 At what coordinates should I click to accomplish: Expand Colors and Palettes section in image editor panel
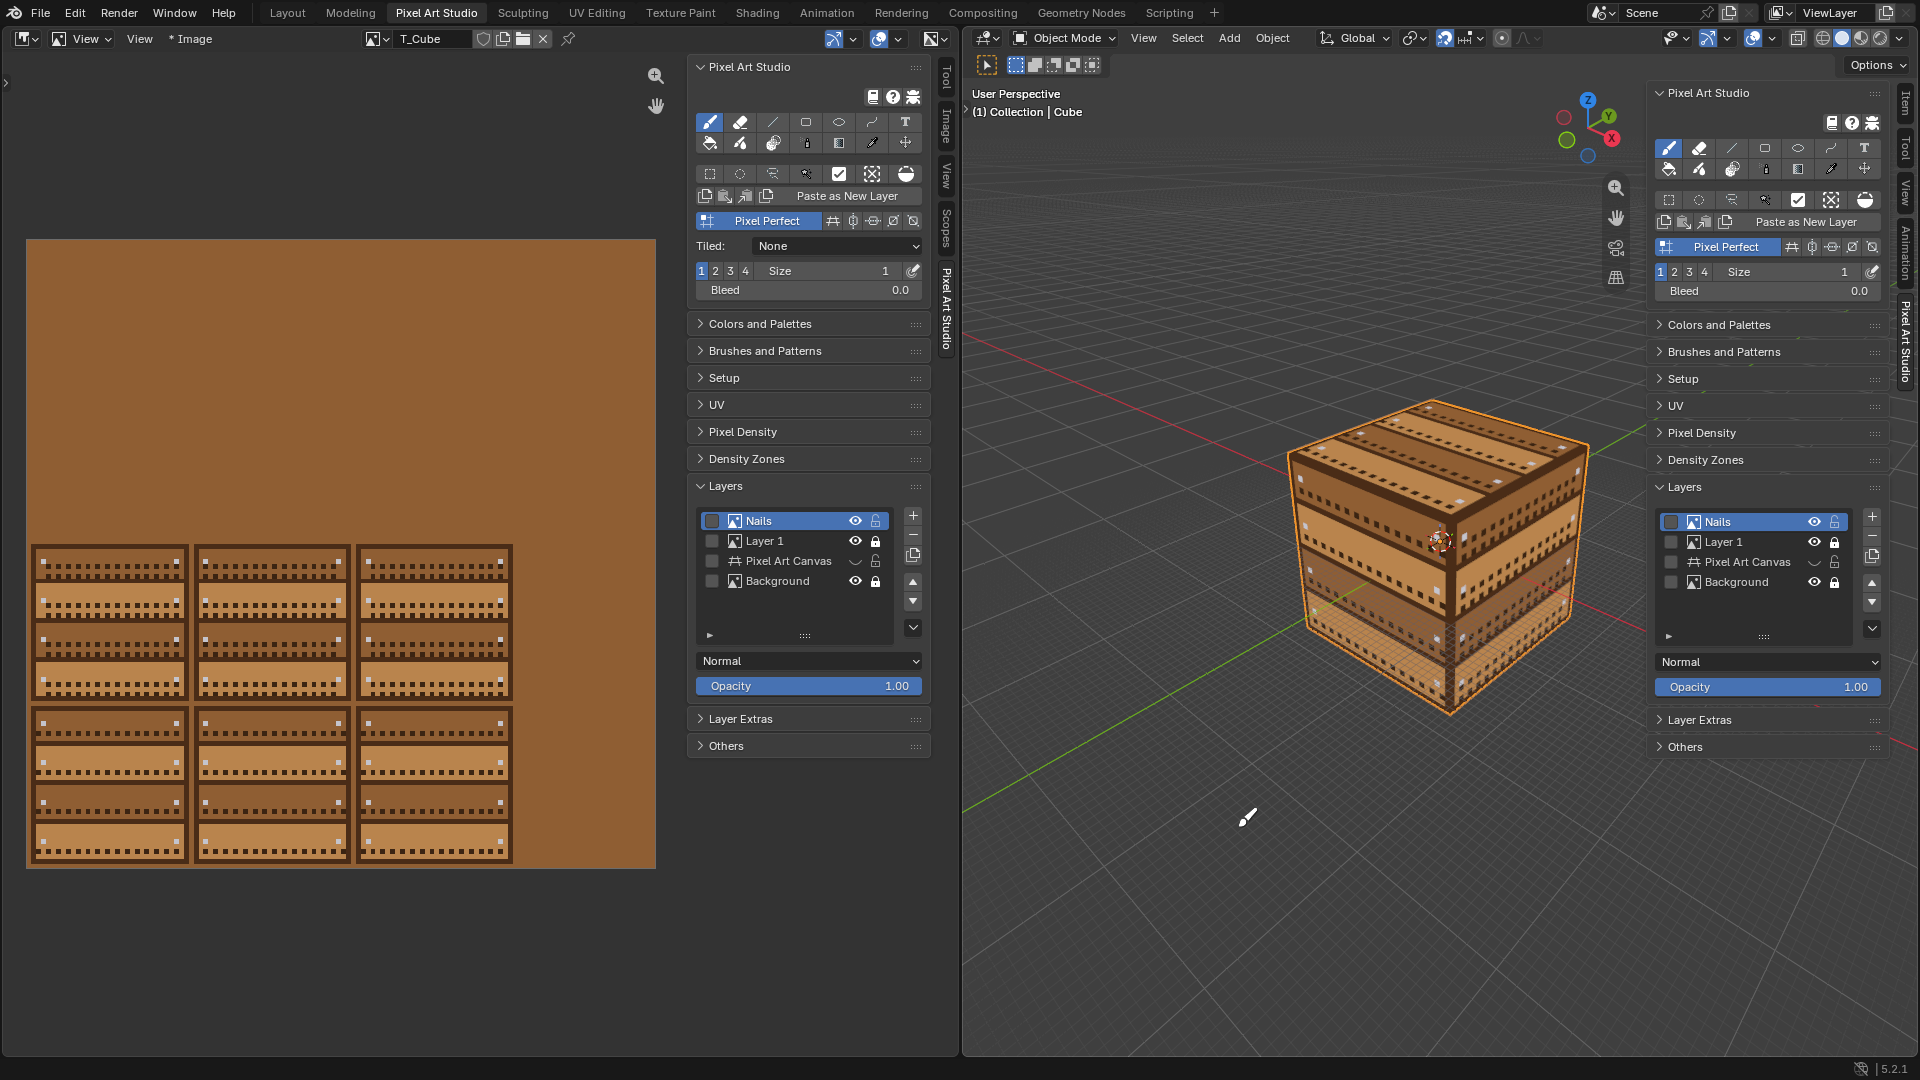(809, 324)
